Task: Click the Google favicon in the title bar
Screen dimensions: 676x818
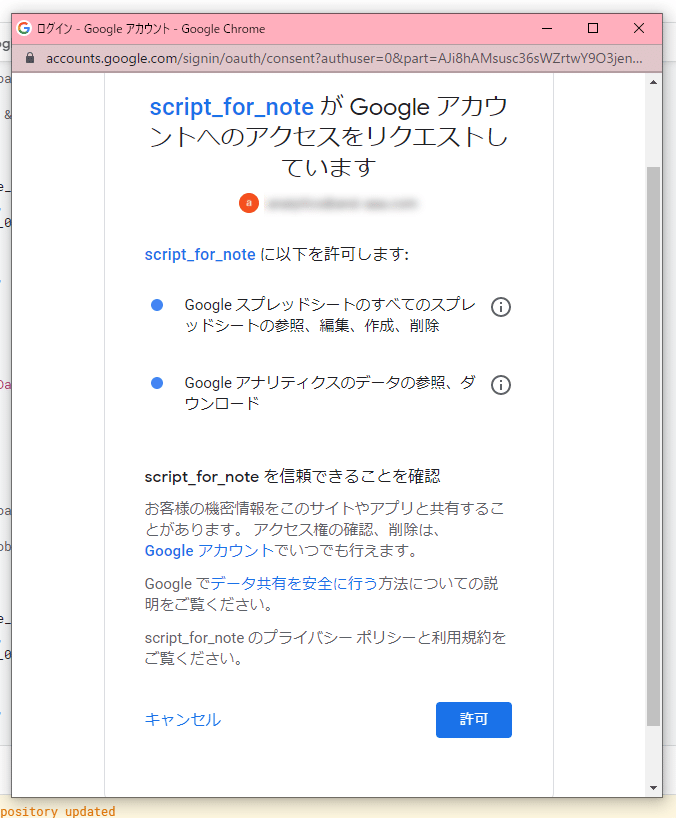Action: pos(24,28)
